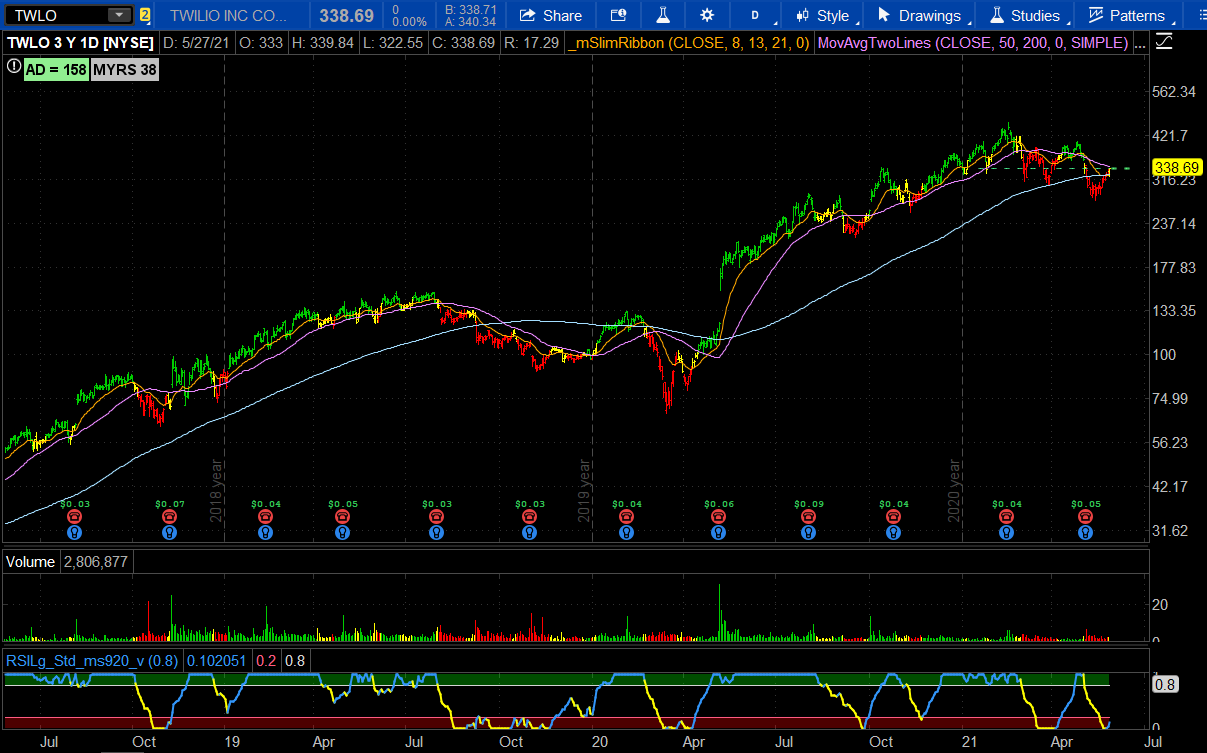Image resolution: width=1207 pixels, height=753 pixels.
Task: Expand the TWLO symbol dropdown arrow
Action: [119, 15]
